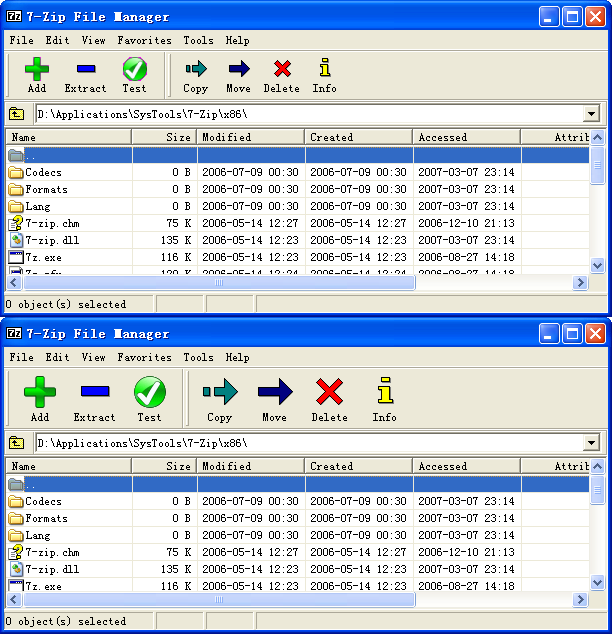Click scroll down arrow in top window
This screenshot has width=612, height=634.
[x=597, y=265]
